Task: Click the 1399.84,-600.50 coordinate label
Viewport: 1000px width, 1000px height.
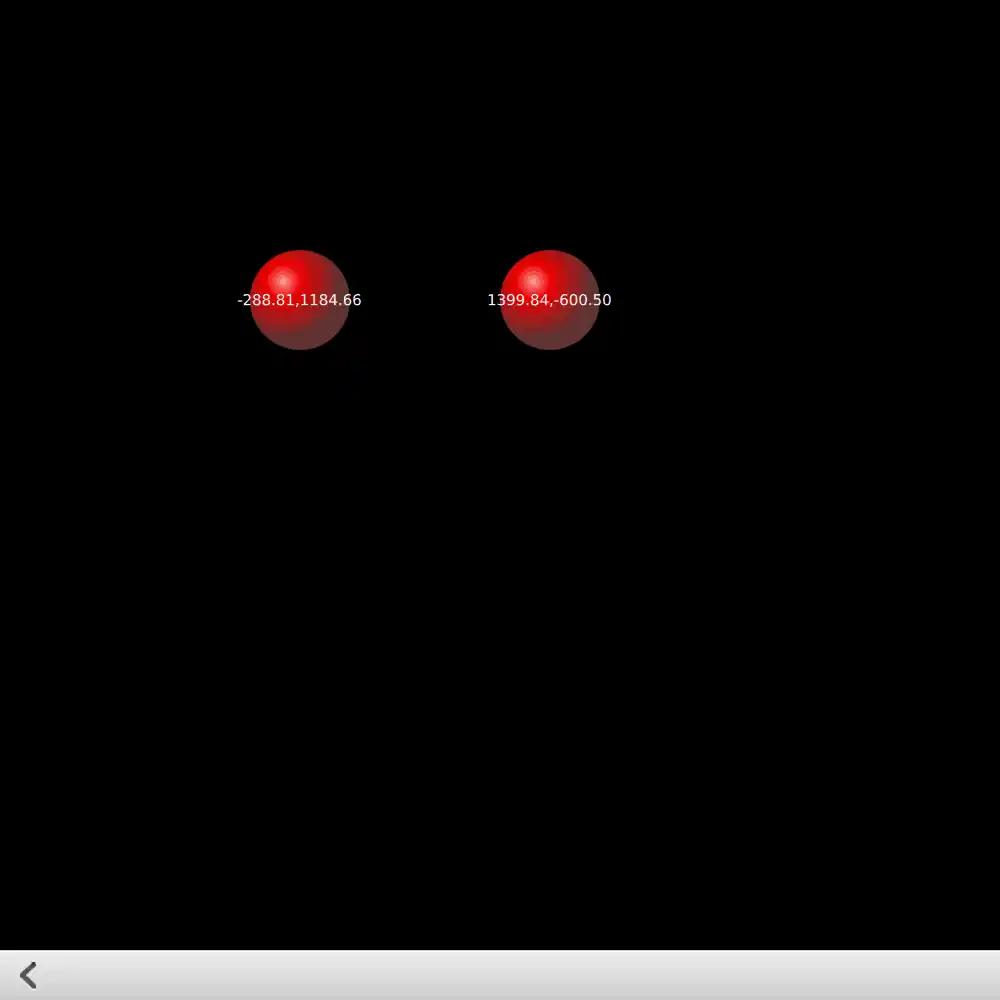Action: click(x=549, y=300)
